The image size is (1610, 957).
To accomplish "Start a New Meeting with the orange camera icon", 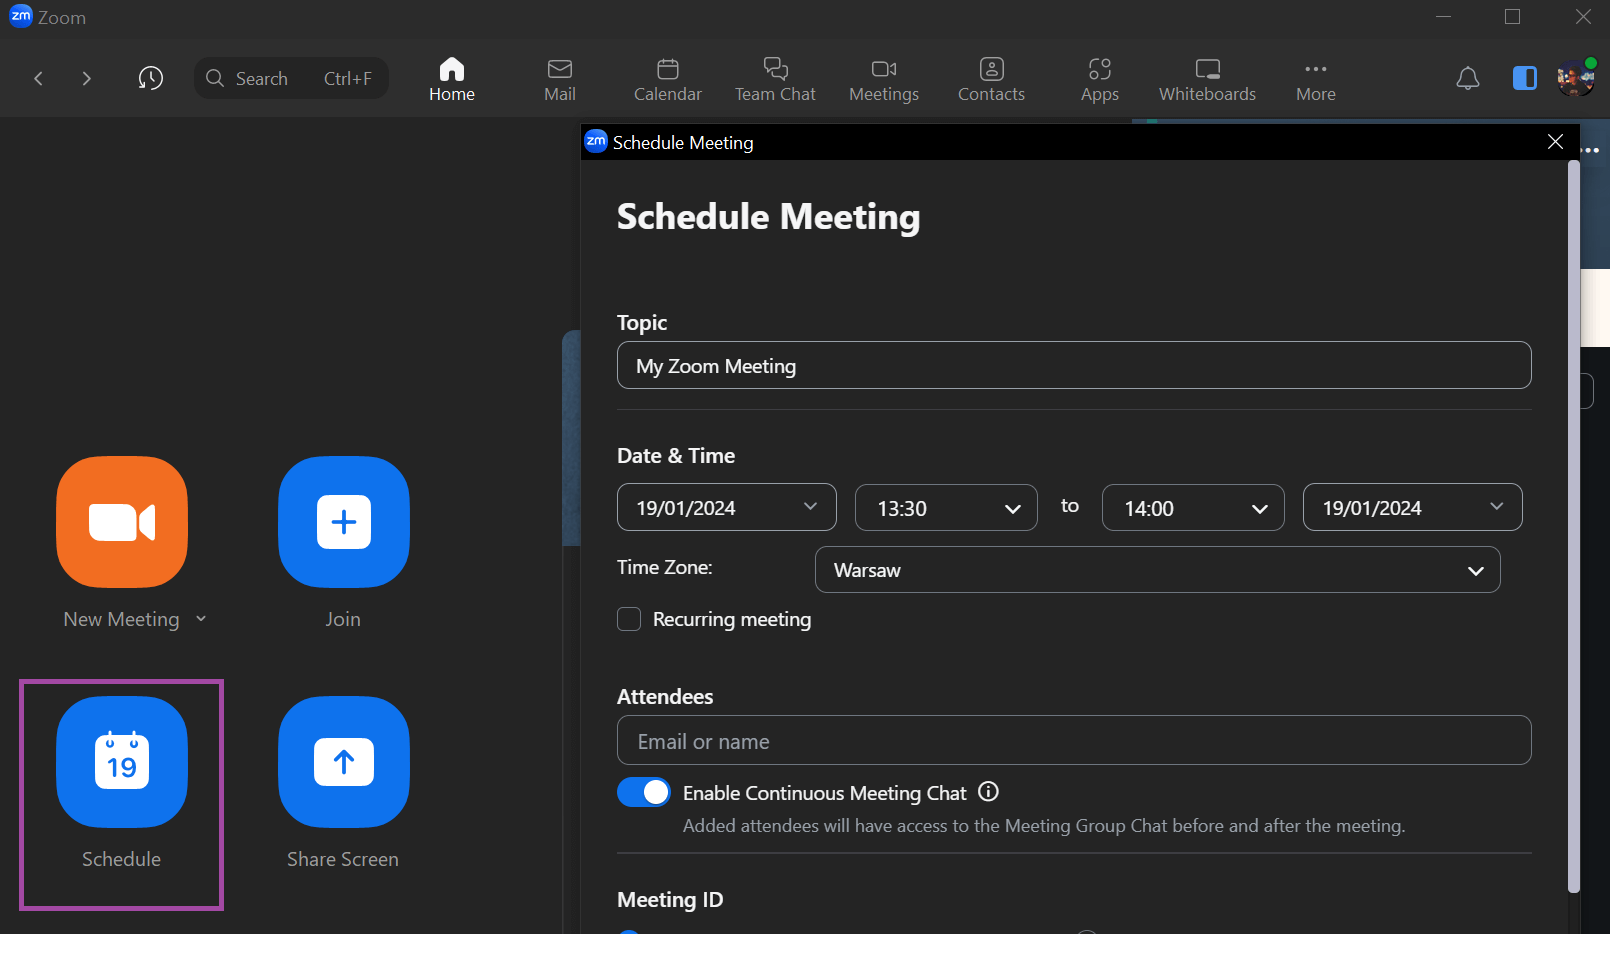I will tap(122, 522).
